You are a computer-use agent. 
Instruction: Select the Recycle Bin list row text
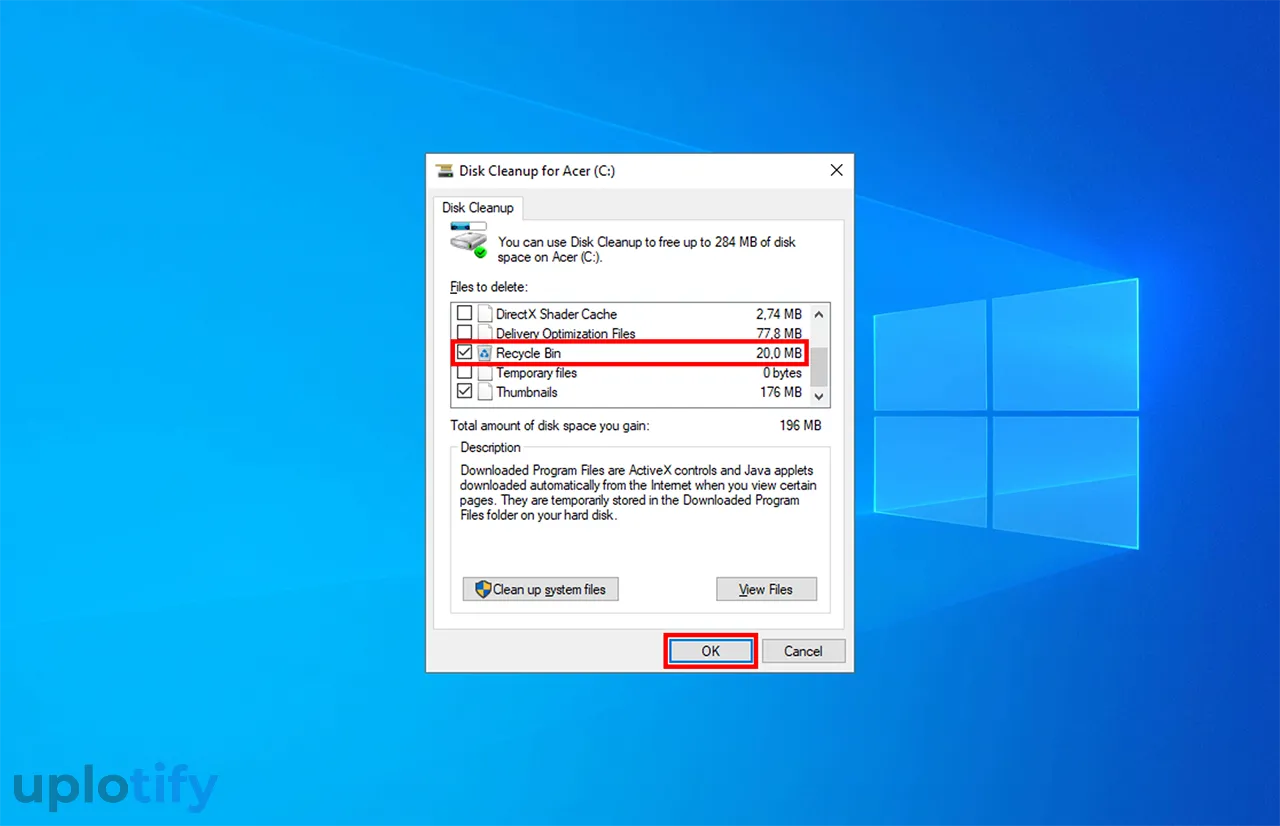pyautogui.click(x=529, y=353)
